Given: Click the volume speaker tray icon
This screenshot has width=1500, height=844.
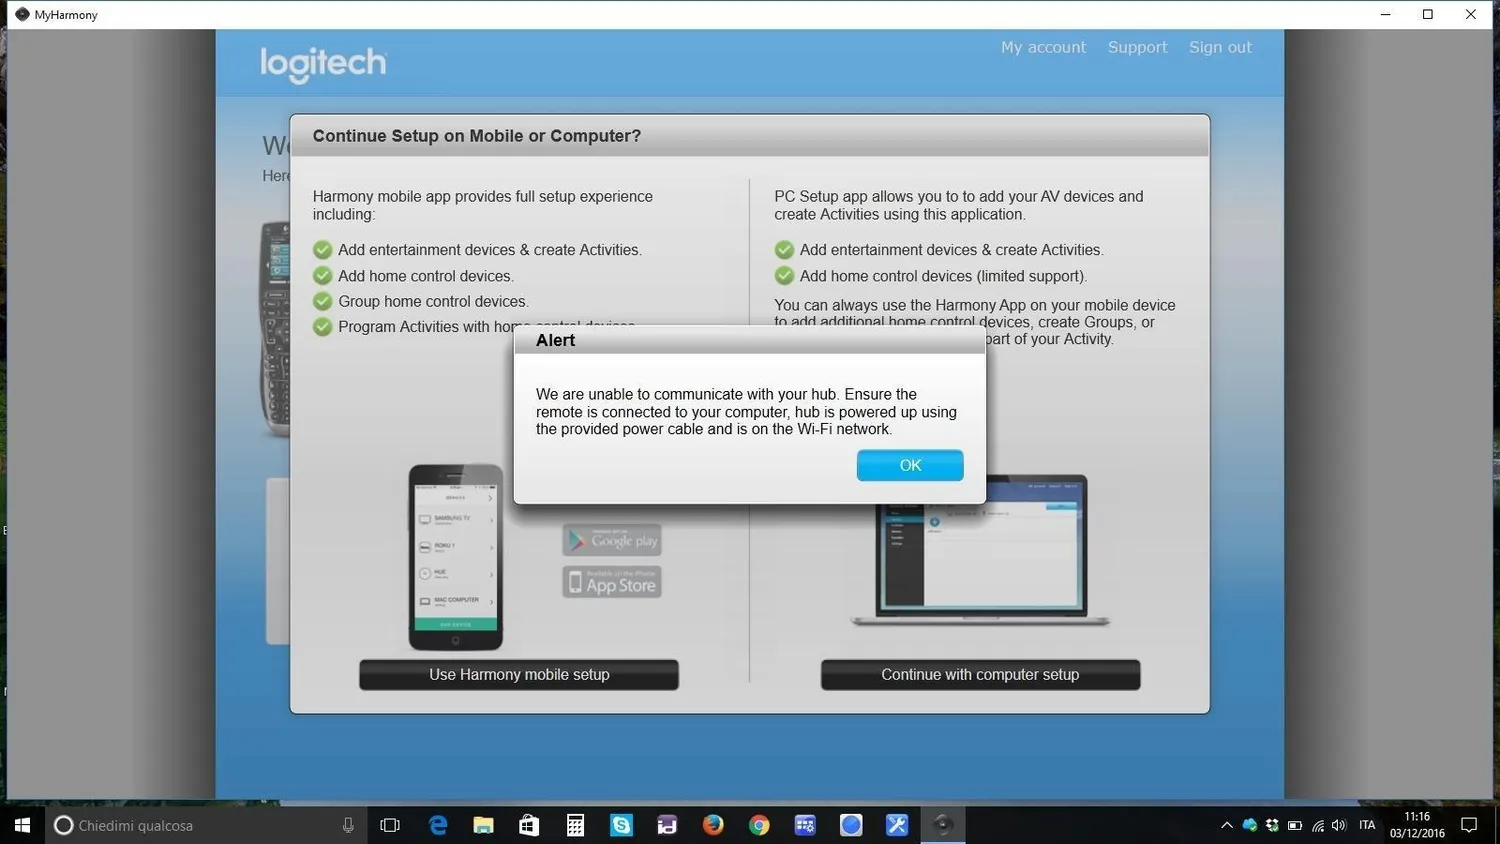Looking at the screenshot, I should tap(1340, 825).
